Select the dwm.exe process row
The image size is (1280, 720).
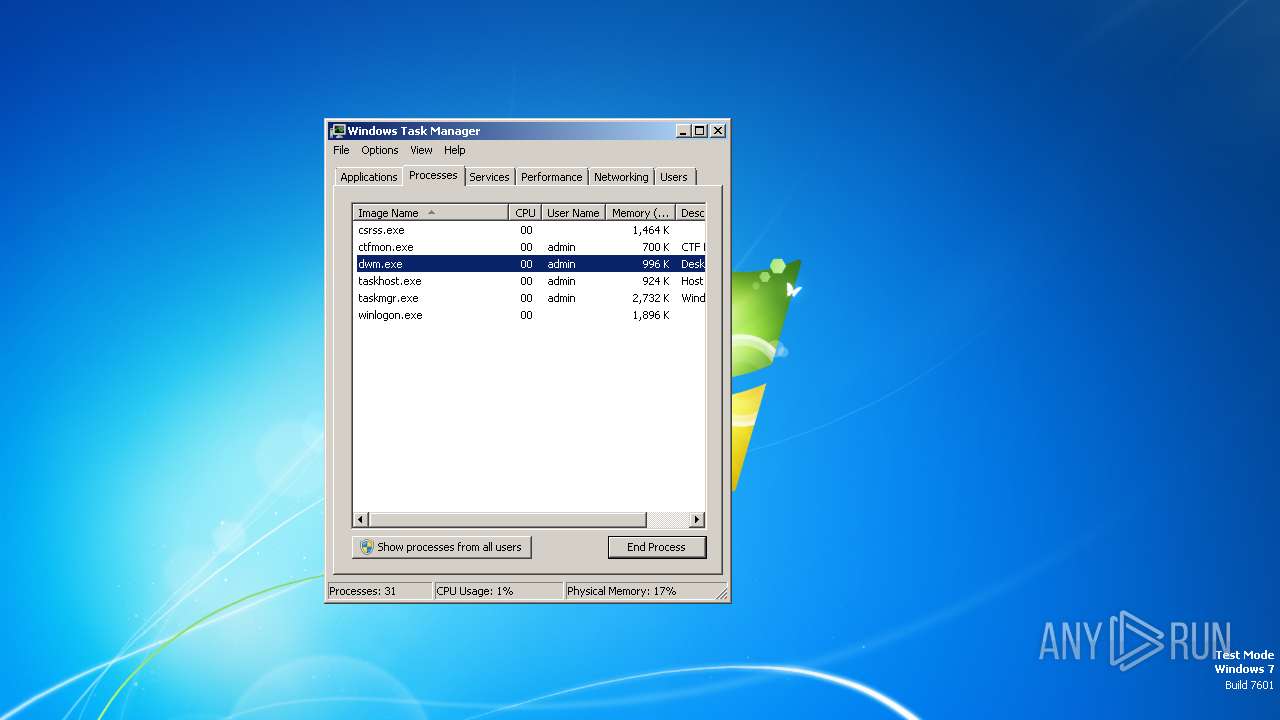click(530, 264)
